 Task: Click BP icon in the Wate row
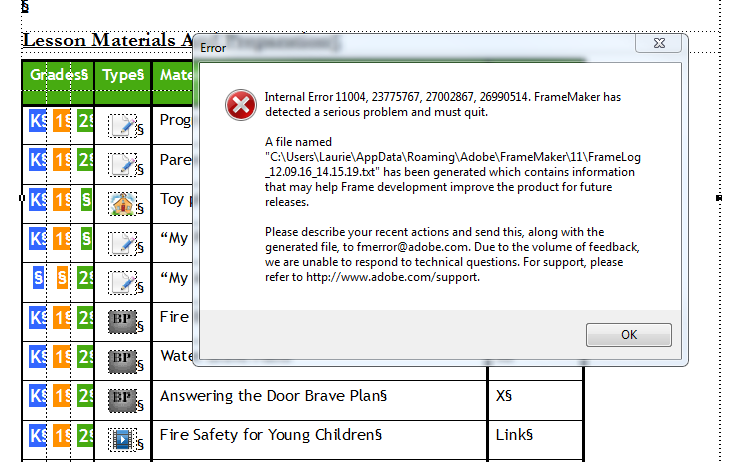click(123, 362)
